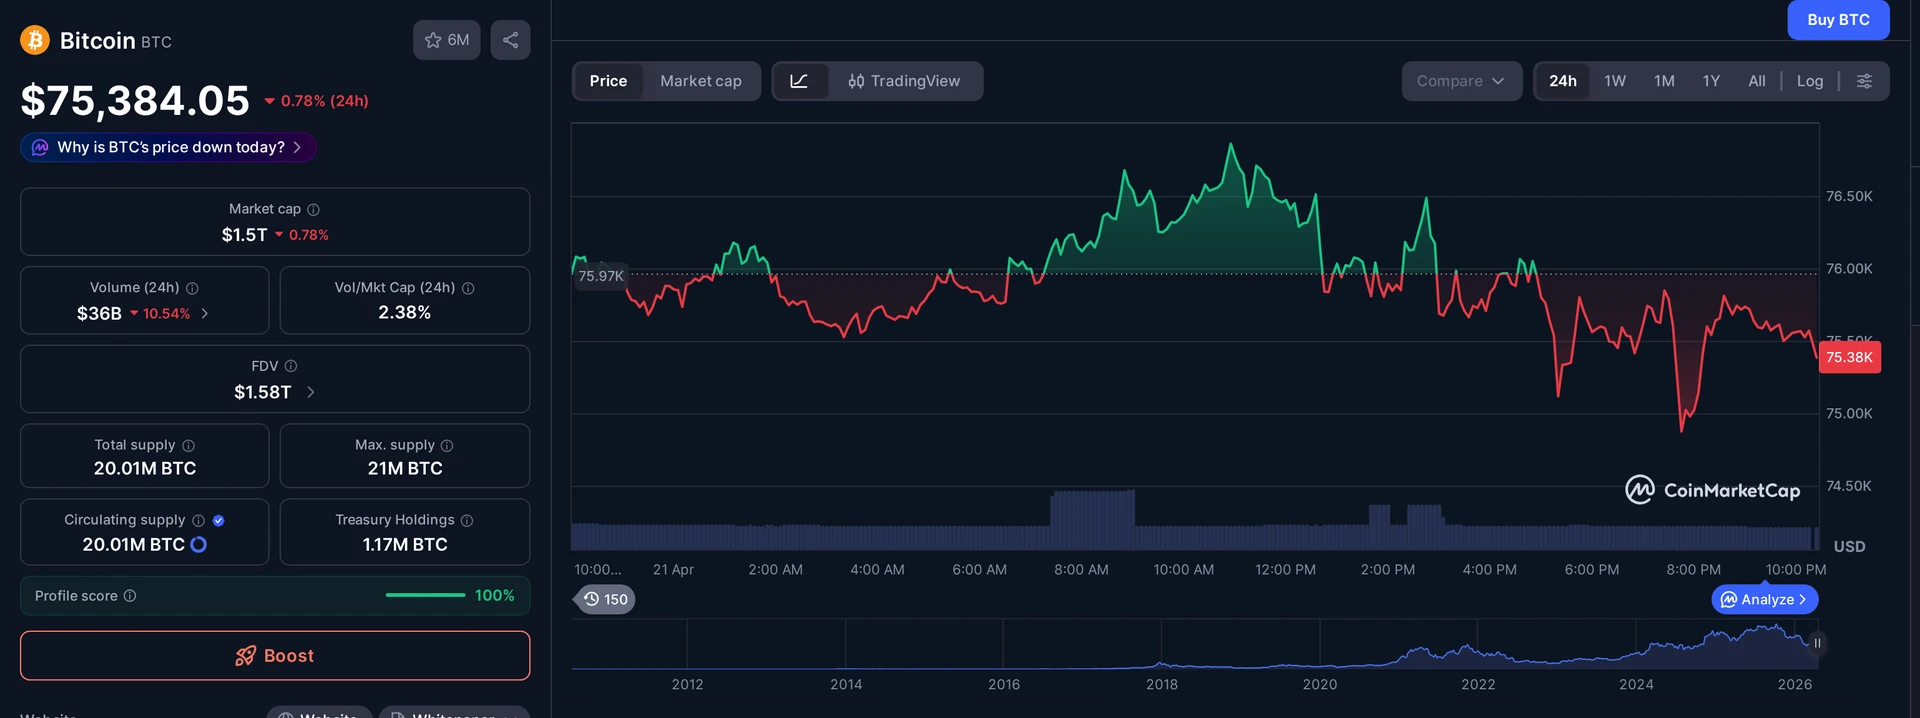Switch to the line chart icon view
Screen dimensions: 1920x718
coord(799,81)
